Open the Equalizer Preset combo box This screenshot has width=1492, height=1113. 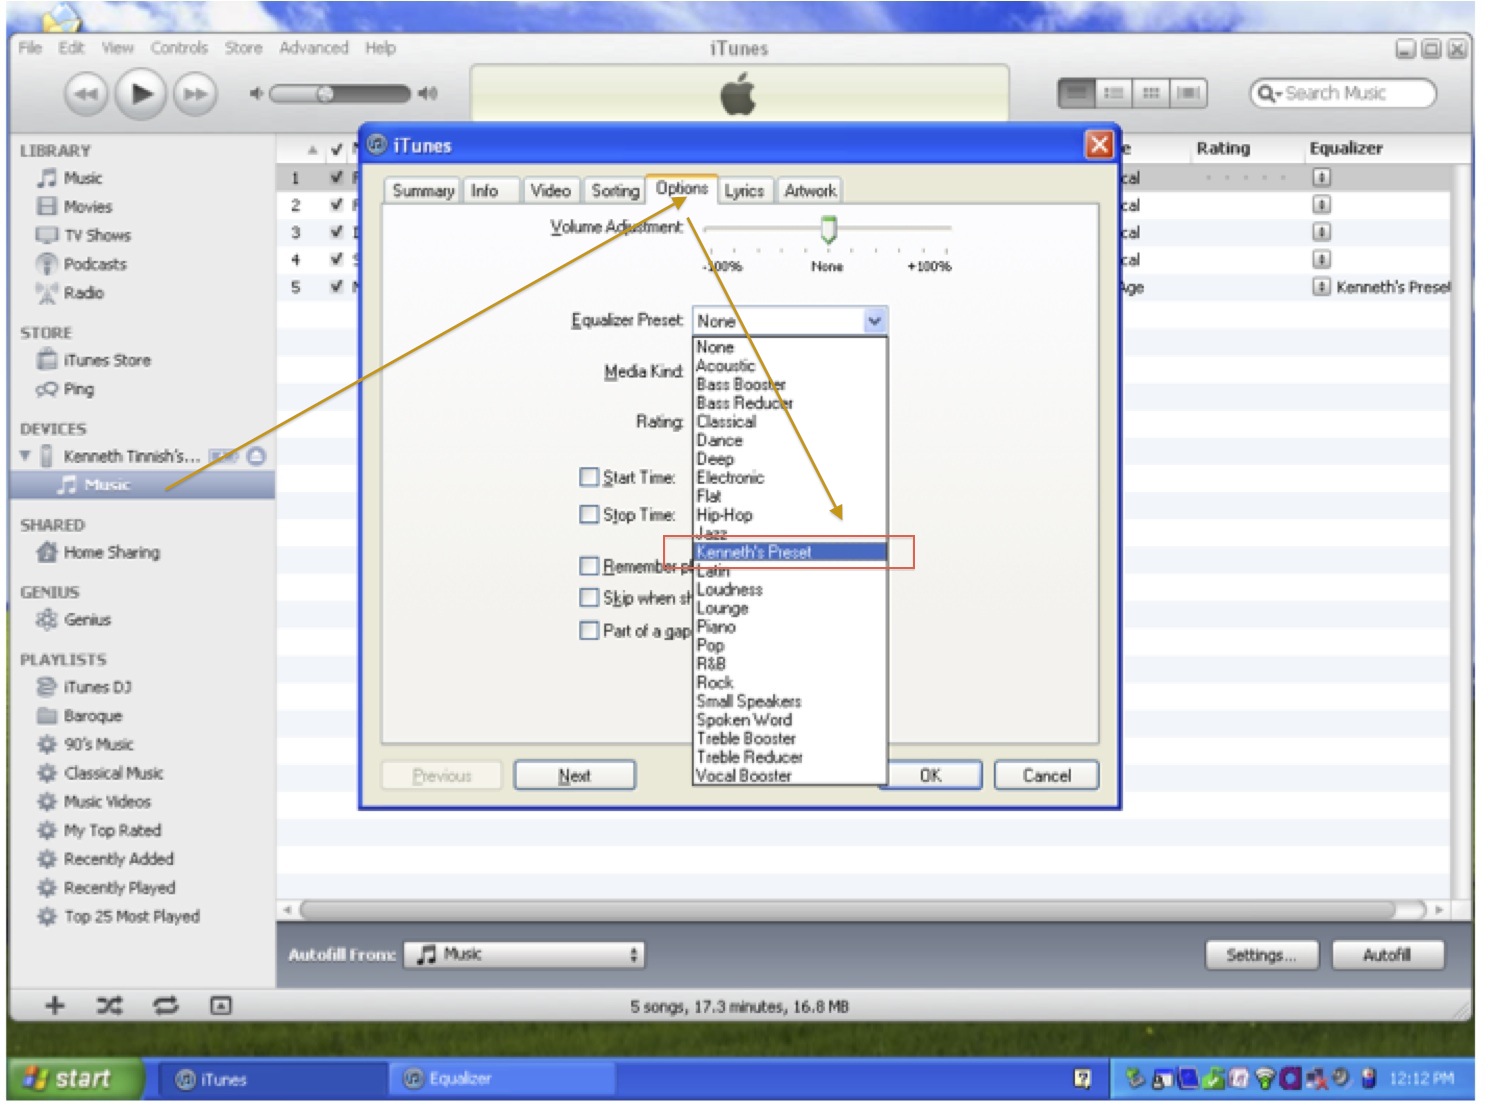click(x=790, y=321)
